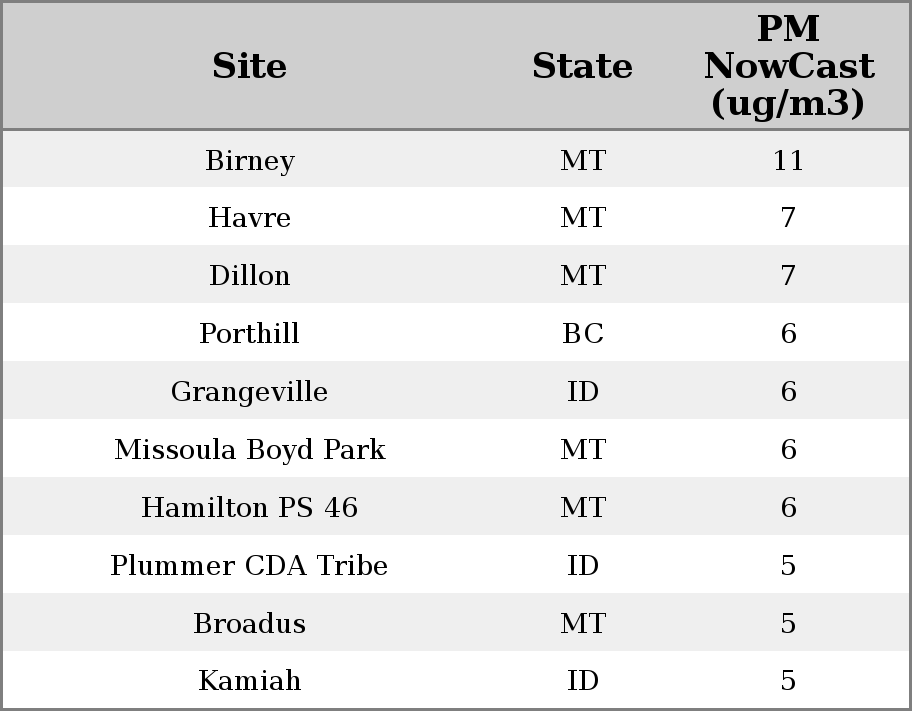
Task: Select the Porthill site name
Action: [249, 334]
